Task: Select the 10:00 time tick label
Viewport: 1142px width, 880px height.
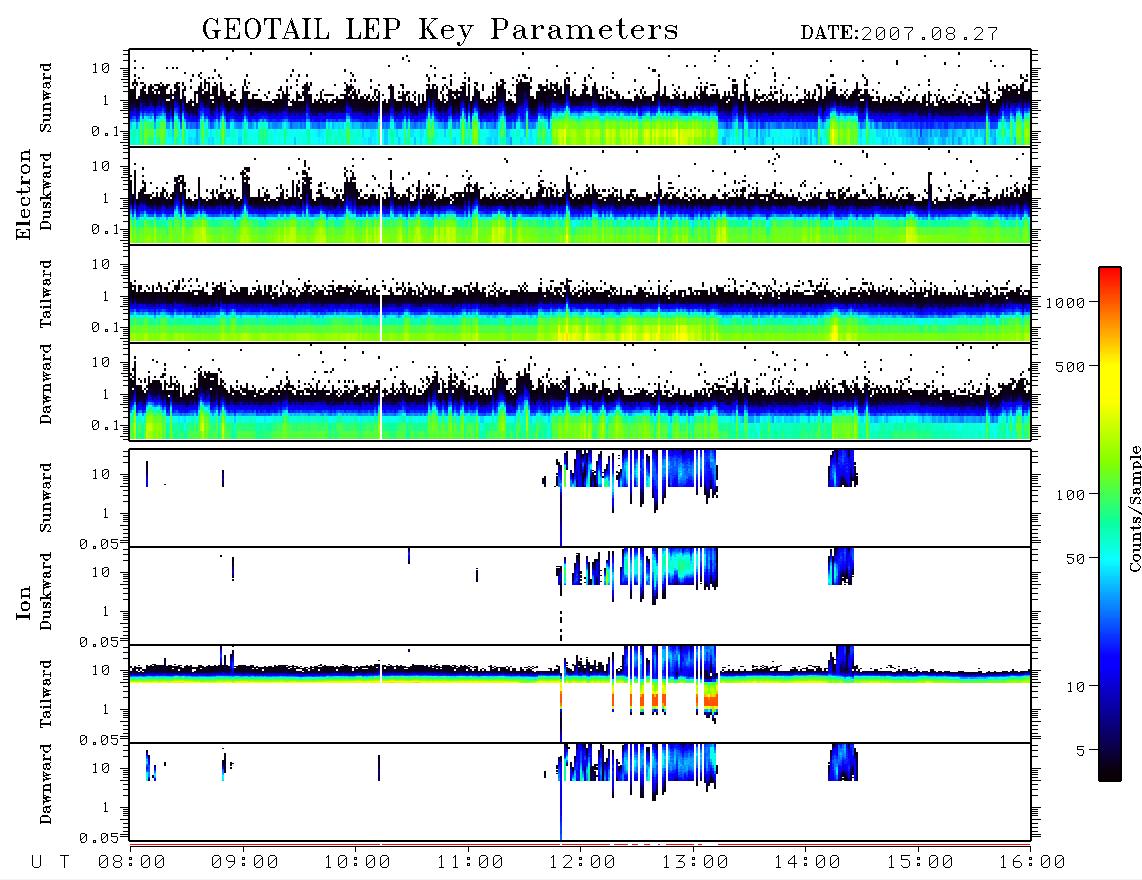Action: (x=357, y=863)
